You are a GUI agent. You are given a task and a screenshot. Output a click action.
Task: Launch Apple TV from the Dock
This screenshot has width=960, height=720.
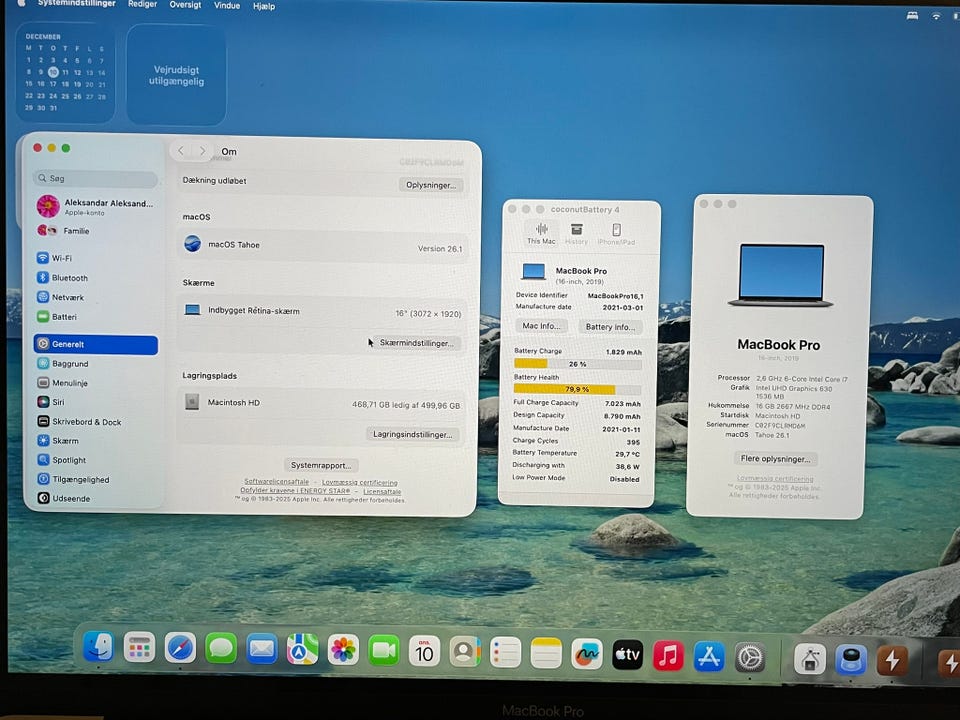point(628,654)
